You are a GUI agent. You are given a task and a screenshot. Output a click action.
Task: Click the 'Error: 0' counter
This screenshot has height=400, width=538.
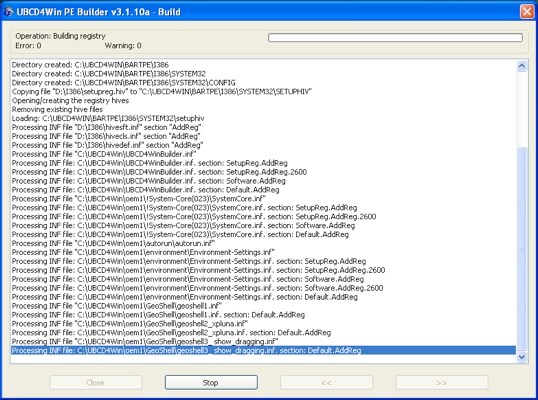click(28, 46)
